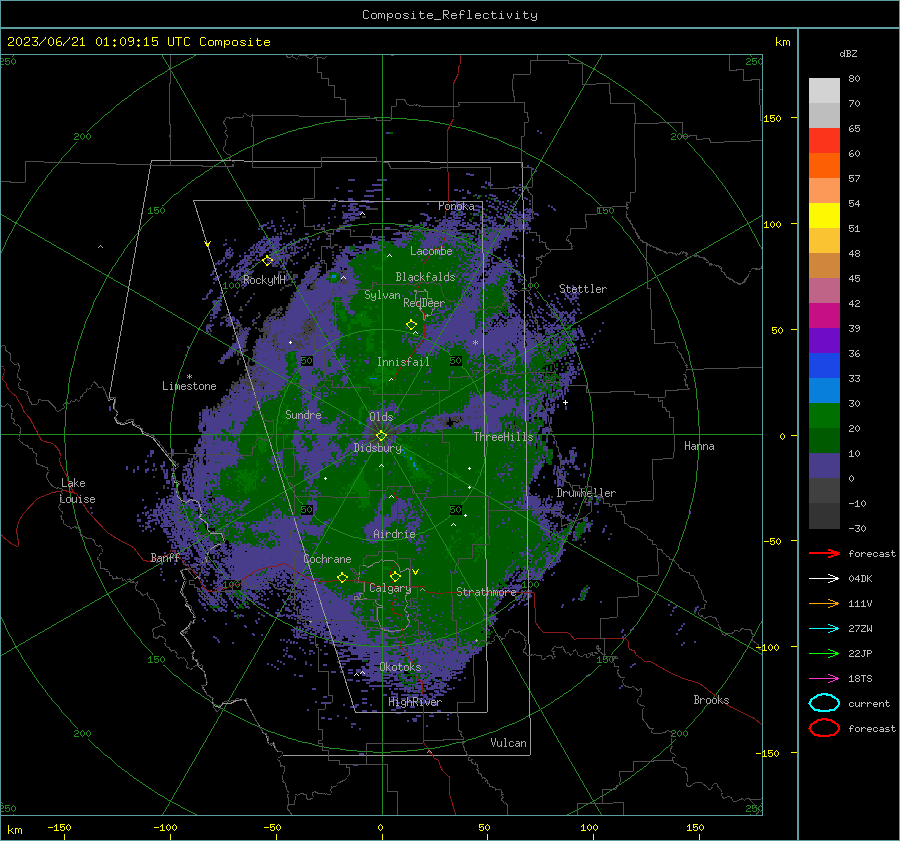900x841 pixels.
Task: Click the white cross marker south of Stettler
Action: click(x=565, y=402)
